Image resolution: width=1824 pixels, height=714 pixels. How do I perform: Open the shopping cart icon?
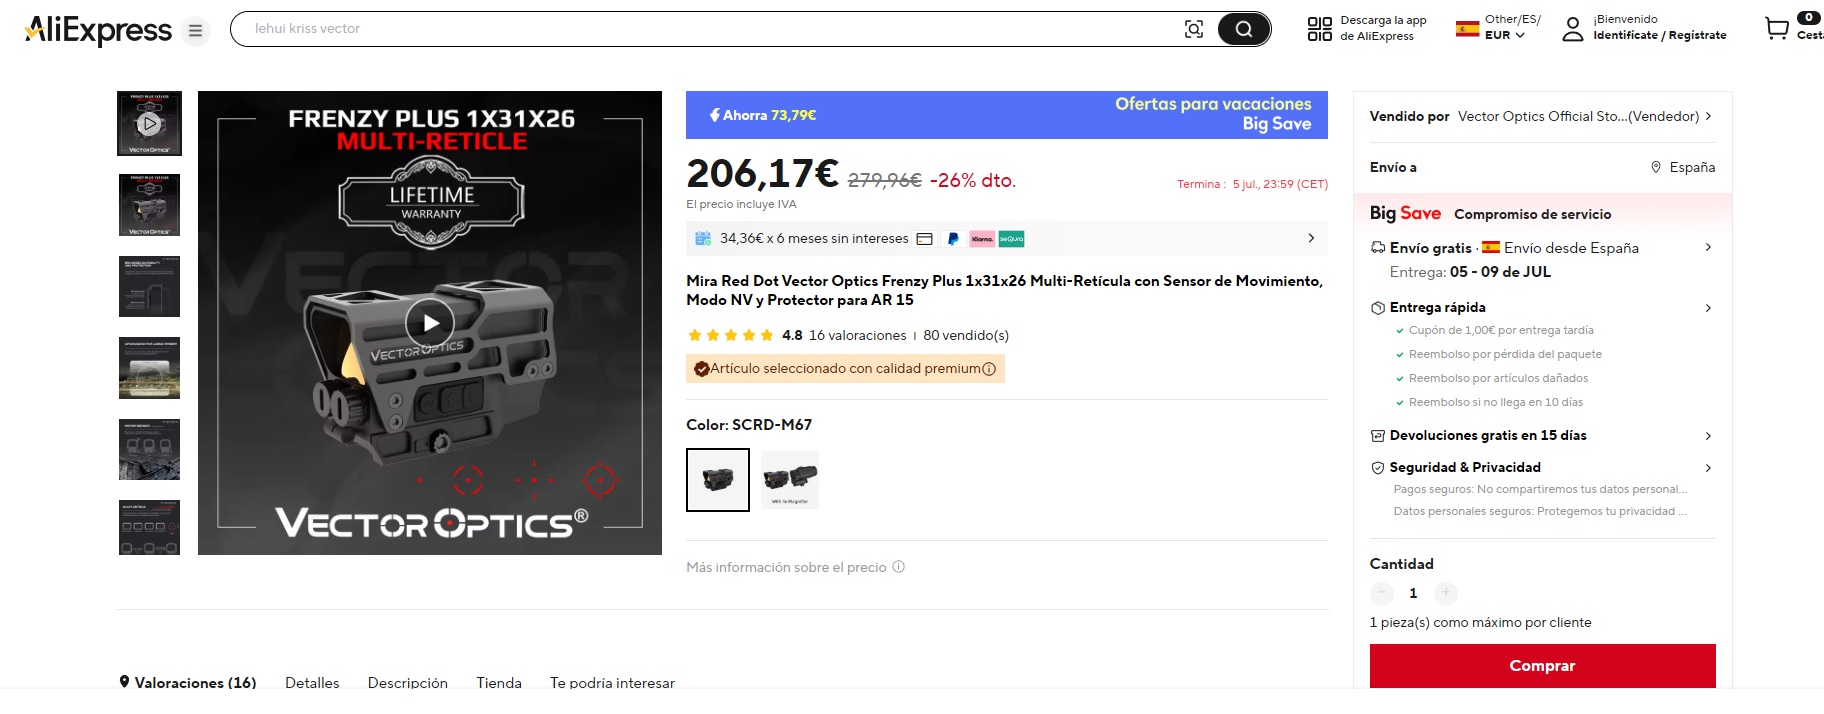(1776, 28)
